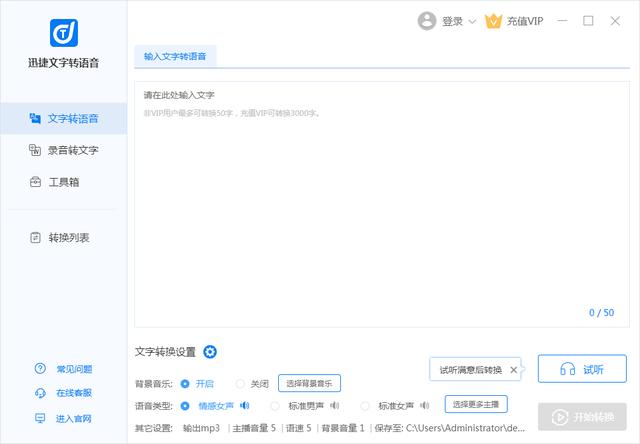Click the 输出mp3 setting text
The height and width of the screenshot is (444, 640).
pyautogui.click(x=202, y=428)
